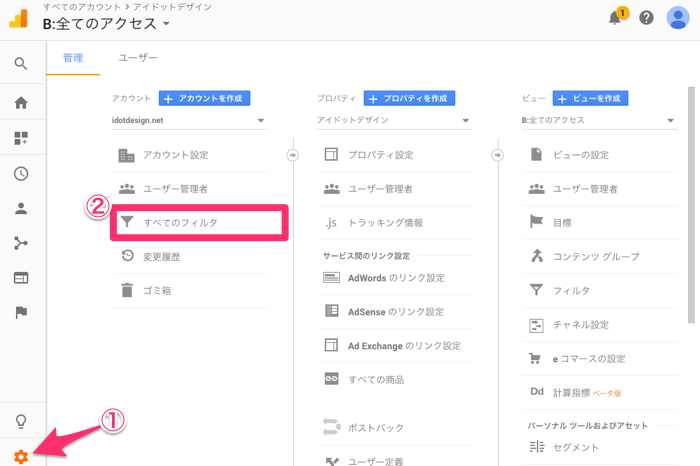Click the search icon in left sidebar
700x466 pixels.
tap(20, 64)
